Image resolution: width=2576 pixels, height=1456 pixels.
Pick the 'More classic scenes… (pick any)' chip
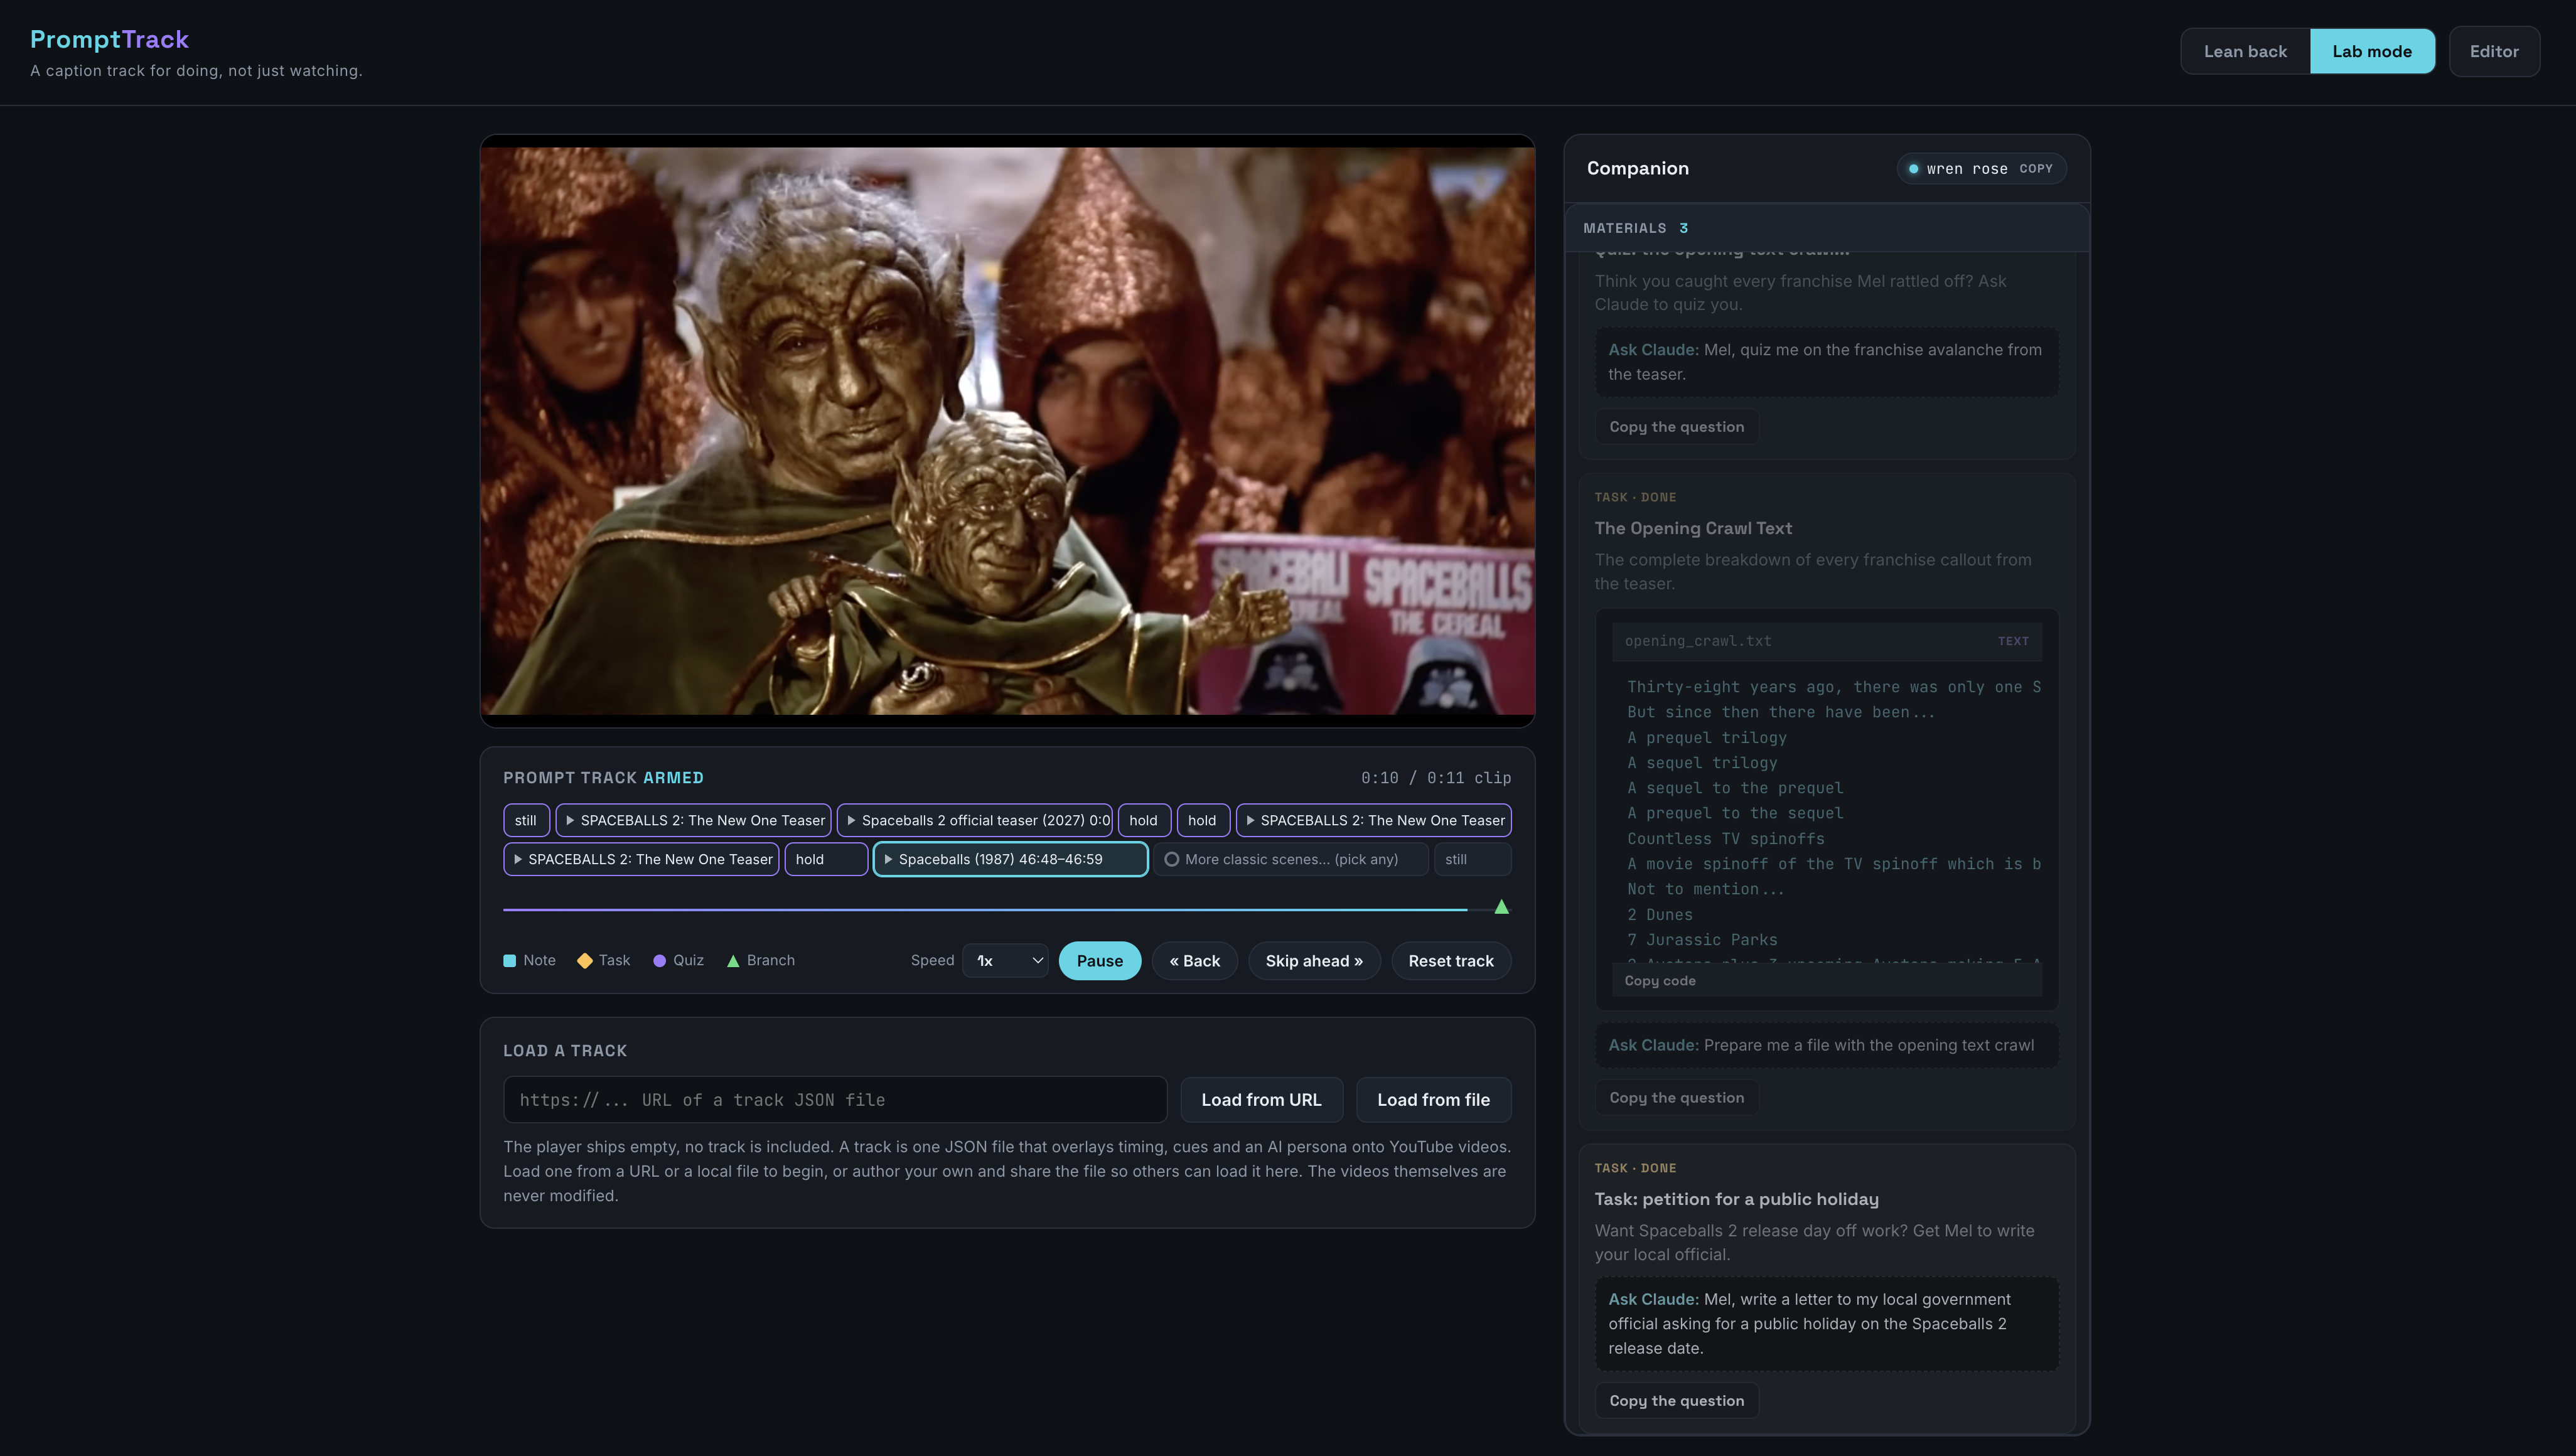coord(1291,859)
